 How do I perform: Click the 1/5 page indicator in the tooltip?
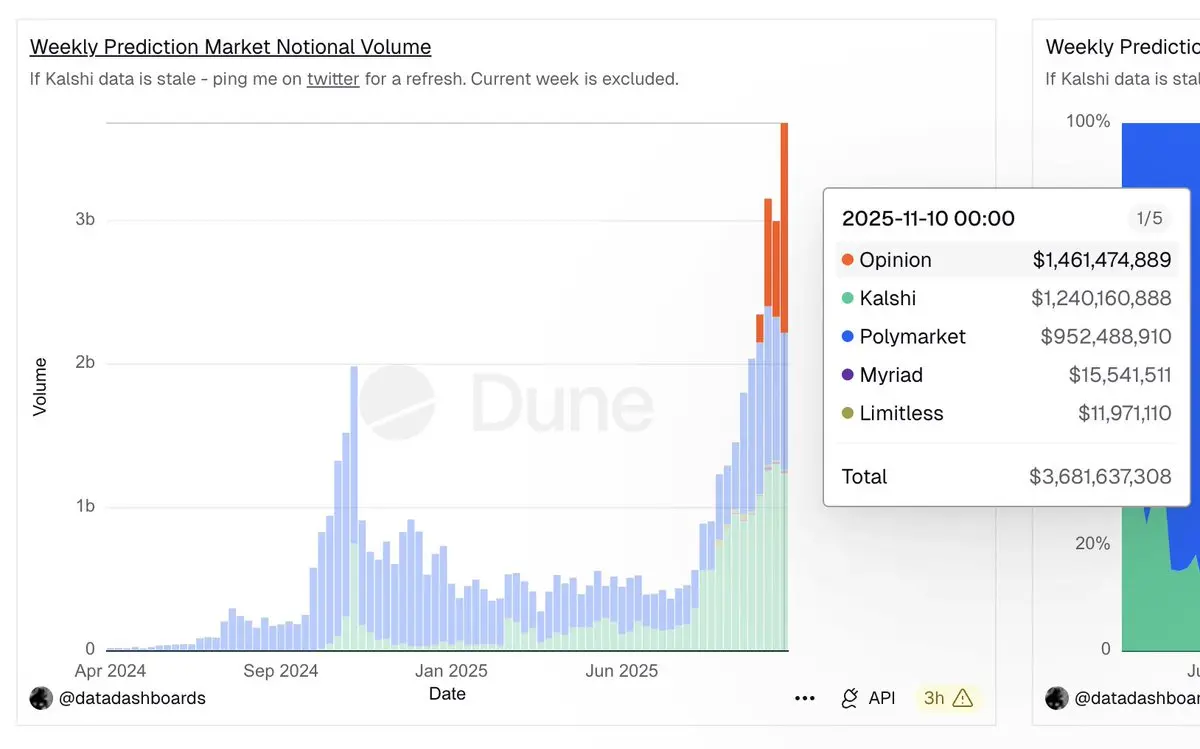[1149, 218]
